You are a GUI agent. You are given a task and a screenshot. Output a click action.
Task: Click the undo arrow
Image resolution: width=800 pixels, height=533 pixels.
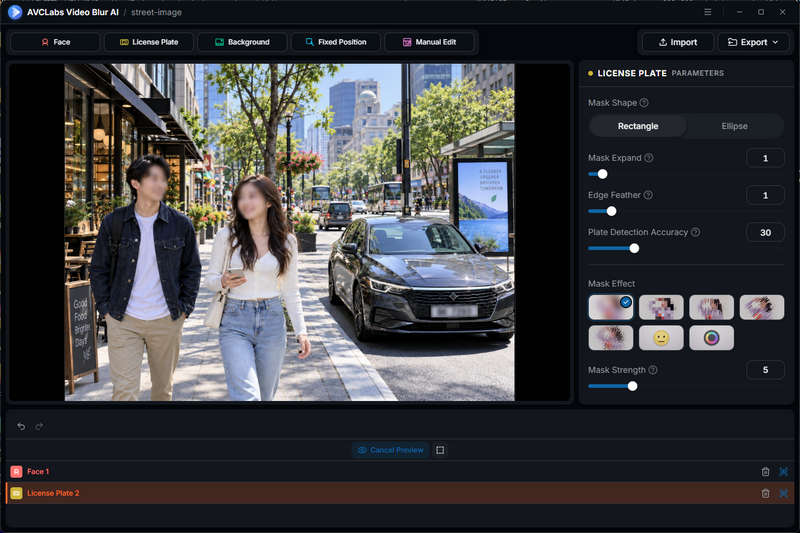21,426
